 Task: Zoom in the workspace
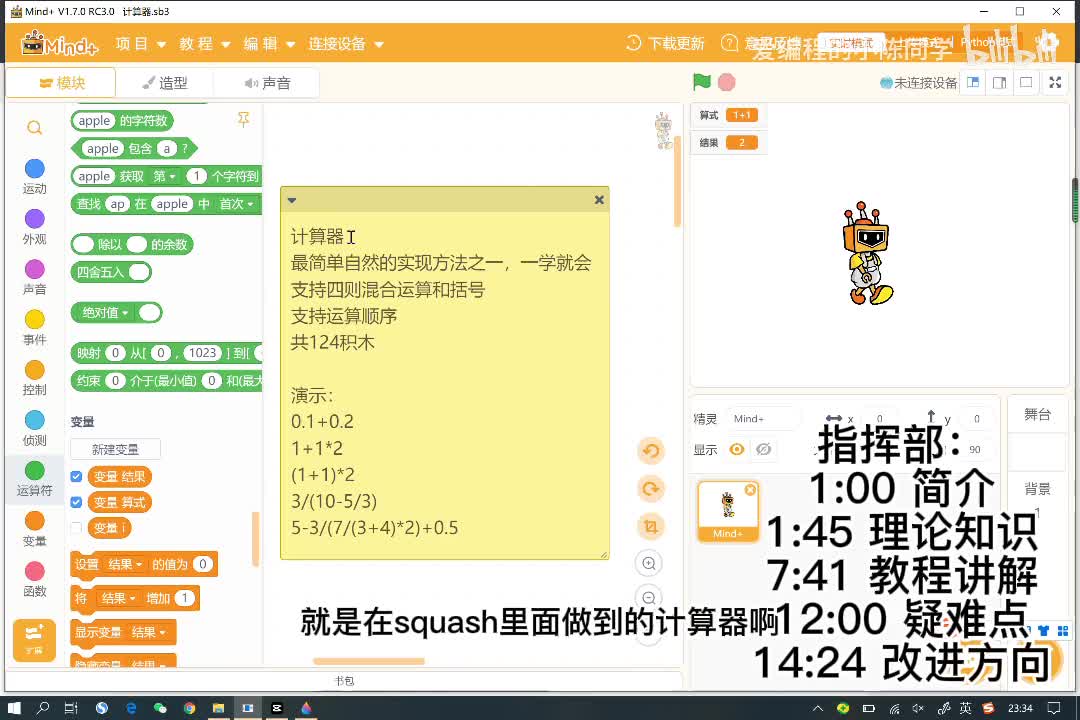649,563
